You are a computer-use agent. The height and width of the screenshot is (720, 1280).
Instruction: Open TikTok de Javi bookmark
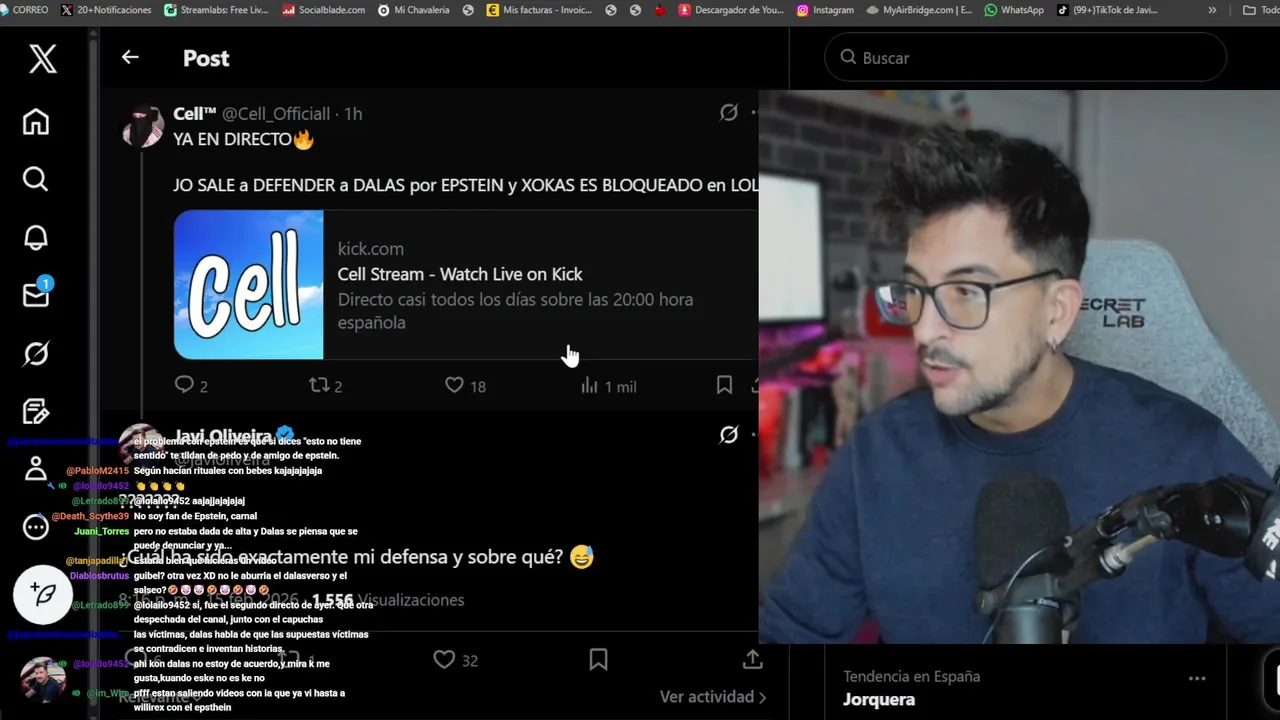tap(1107, 10)
